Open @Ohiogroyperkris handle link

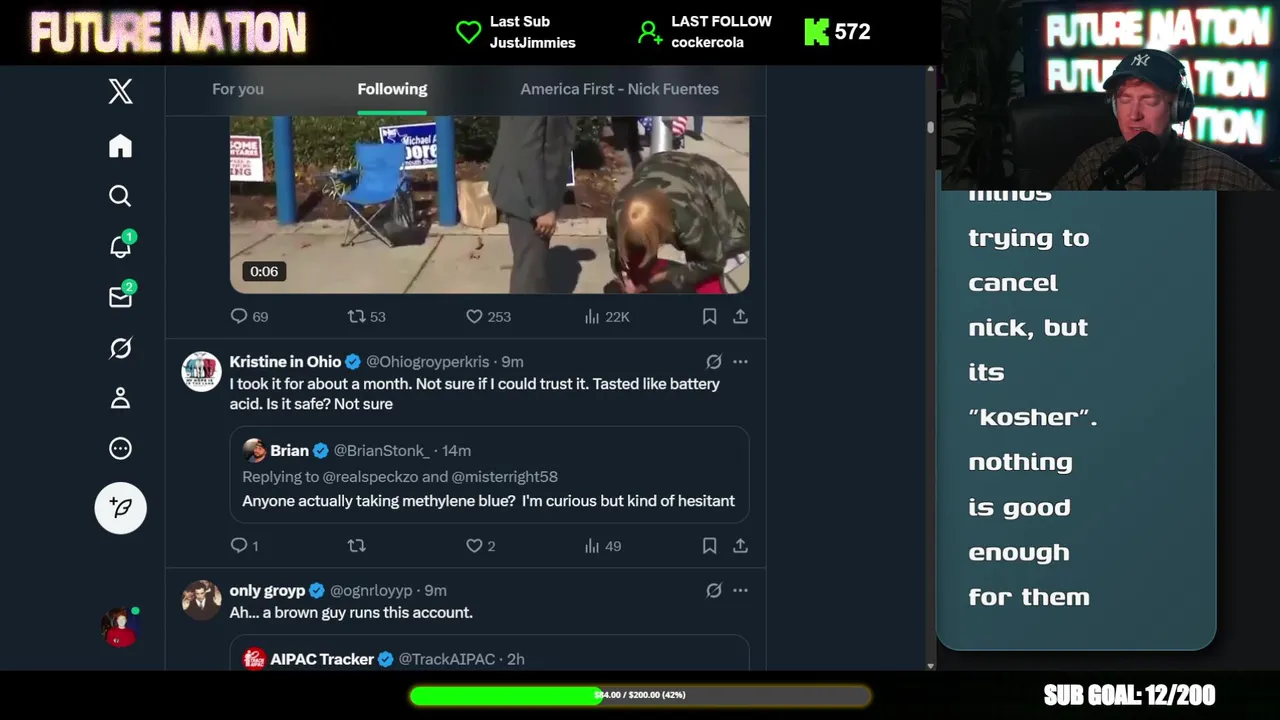427,362
